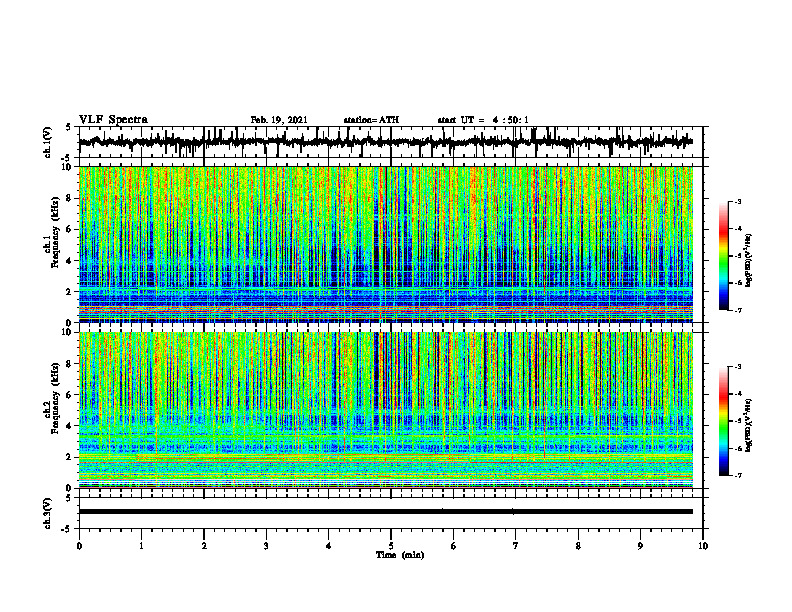Screen dimensions: 792x612
Task: Click the log(PSD) label beside ch.1 colorbar
Action: click(x=749, y=261)
